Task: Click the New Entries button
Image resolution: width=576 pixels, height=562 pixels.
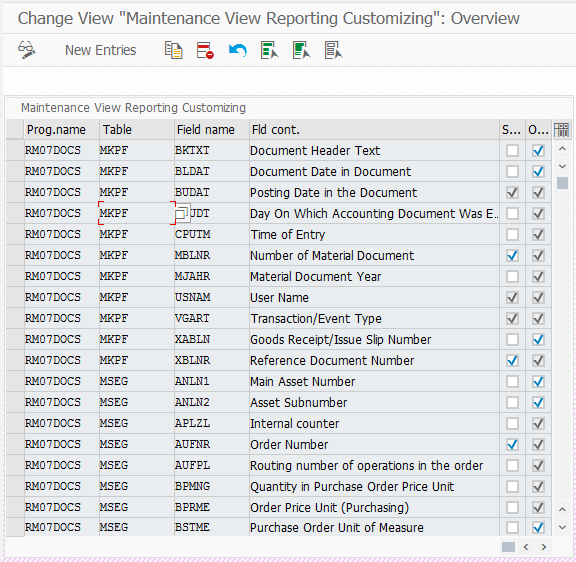Action: [100, 50]
